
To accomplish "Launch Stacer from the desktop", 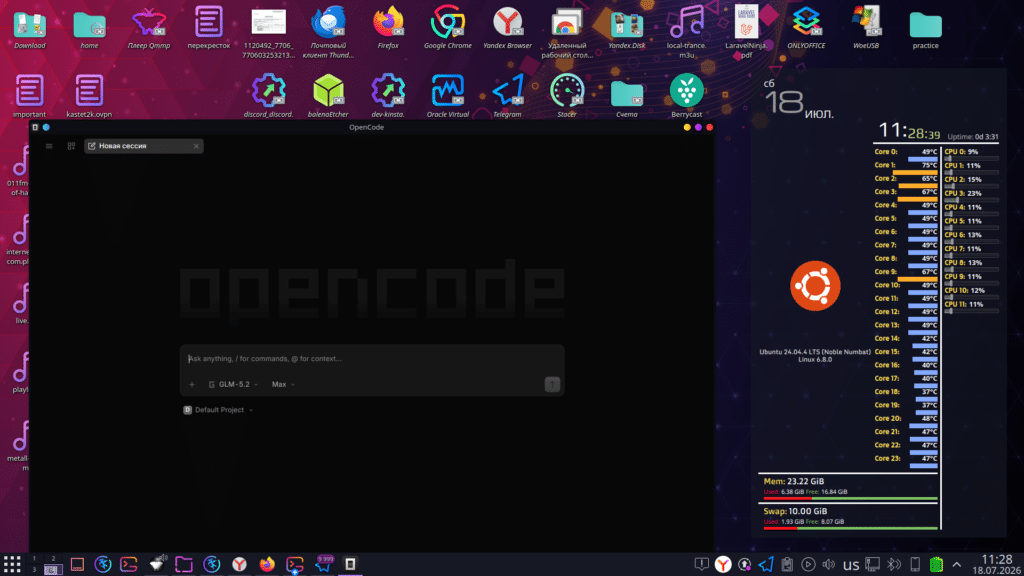I will pos(567,97).
